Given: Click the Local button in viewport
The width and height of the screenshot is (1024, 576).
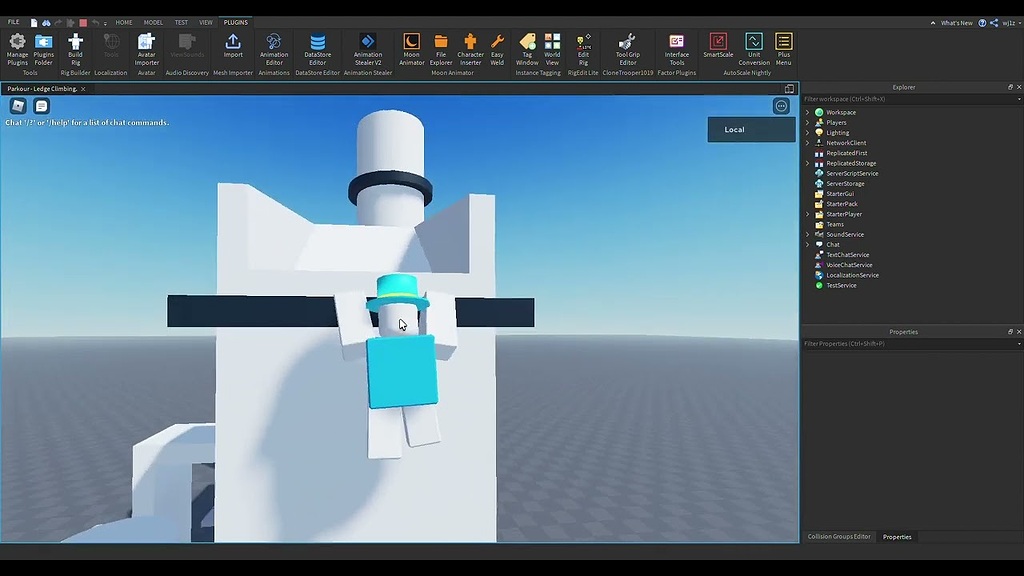Looking at the screenshot, I should tap(733, 129).
